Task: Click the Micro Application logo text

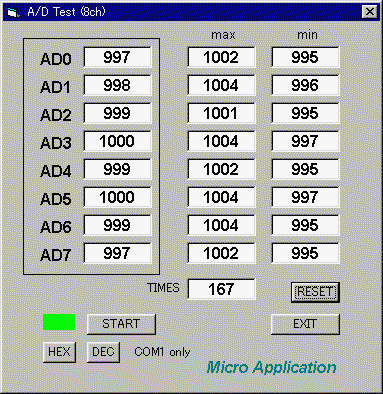Action: 271,368
